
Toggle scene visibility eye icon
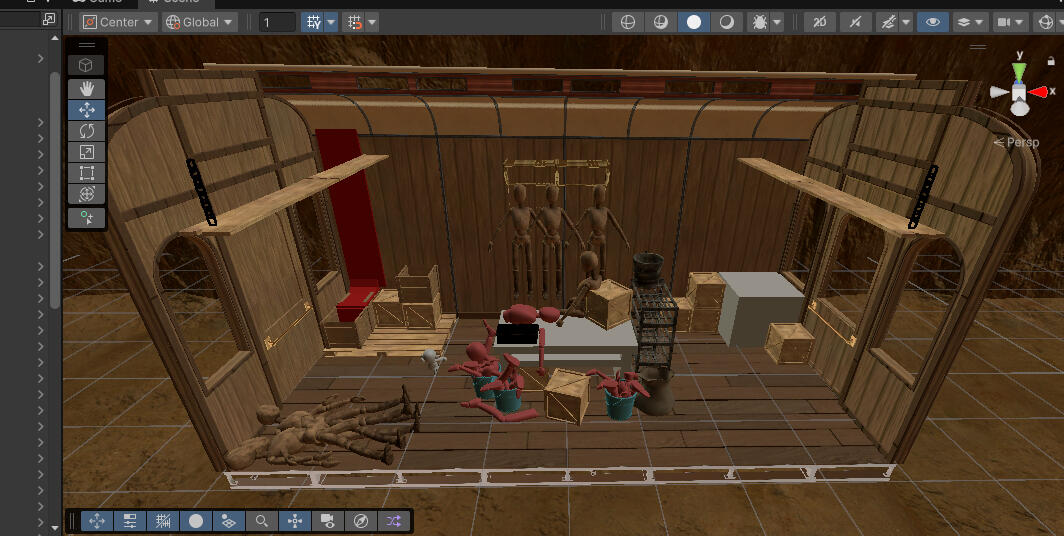(x=932, y=22)
